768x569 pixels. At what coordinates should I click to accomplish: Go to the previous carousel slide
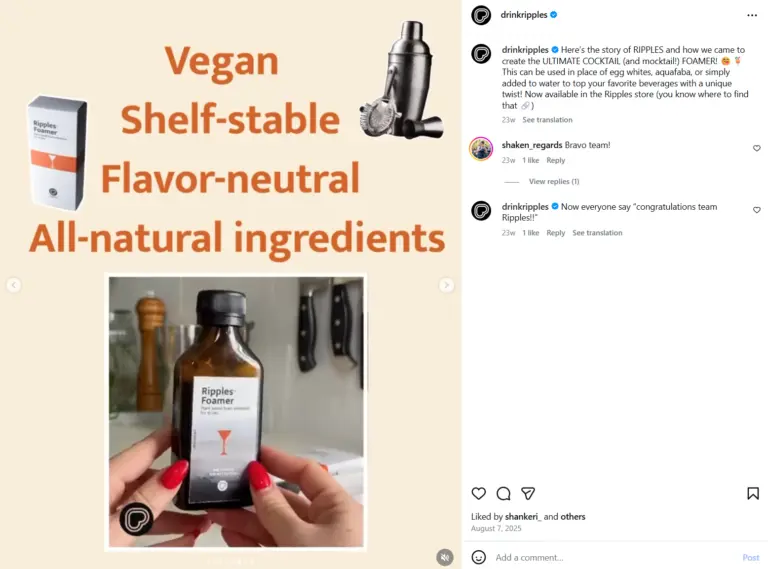click(x=14, y=285)
